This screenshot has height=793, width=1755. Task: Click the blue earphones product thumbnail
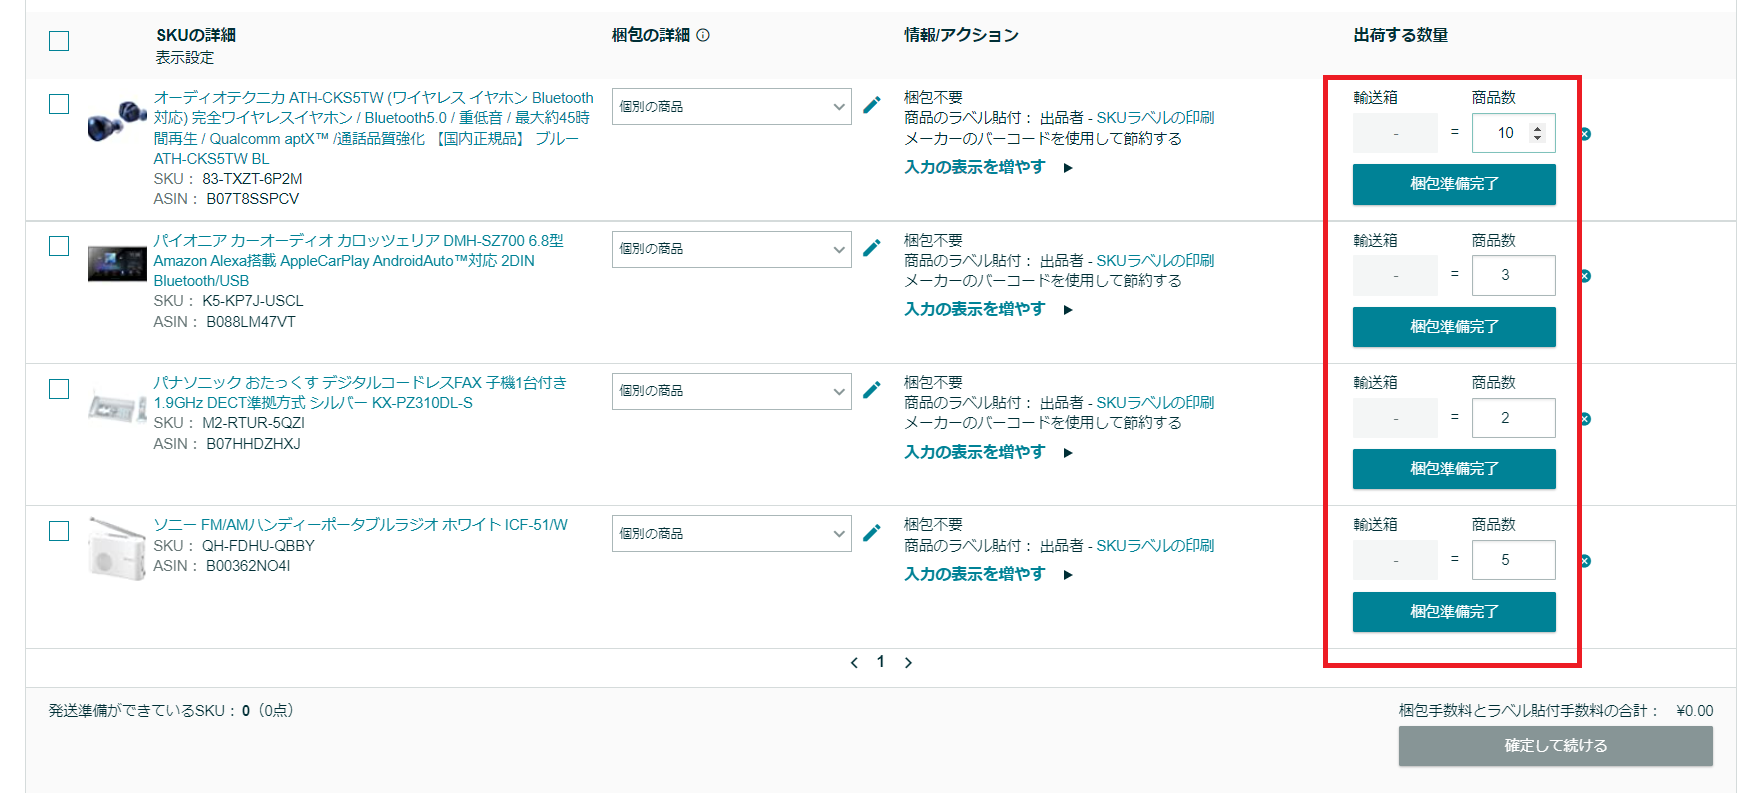point(117,120)
